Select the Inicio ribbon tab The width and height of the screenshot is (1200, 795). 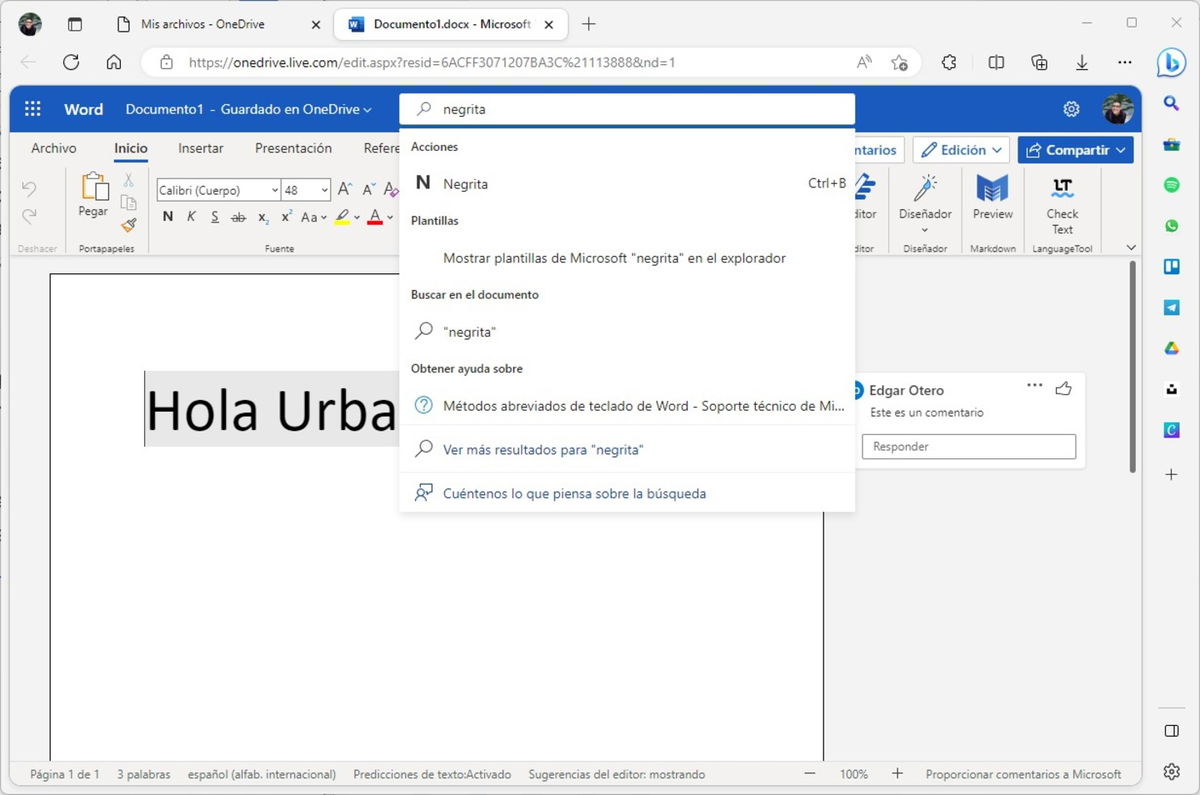coord(131,148)
